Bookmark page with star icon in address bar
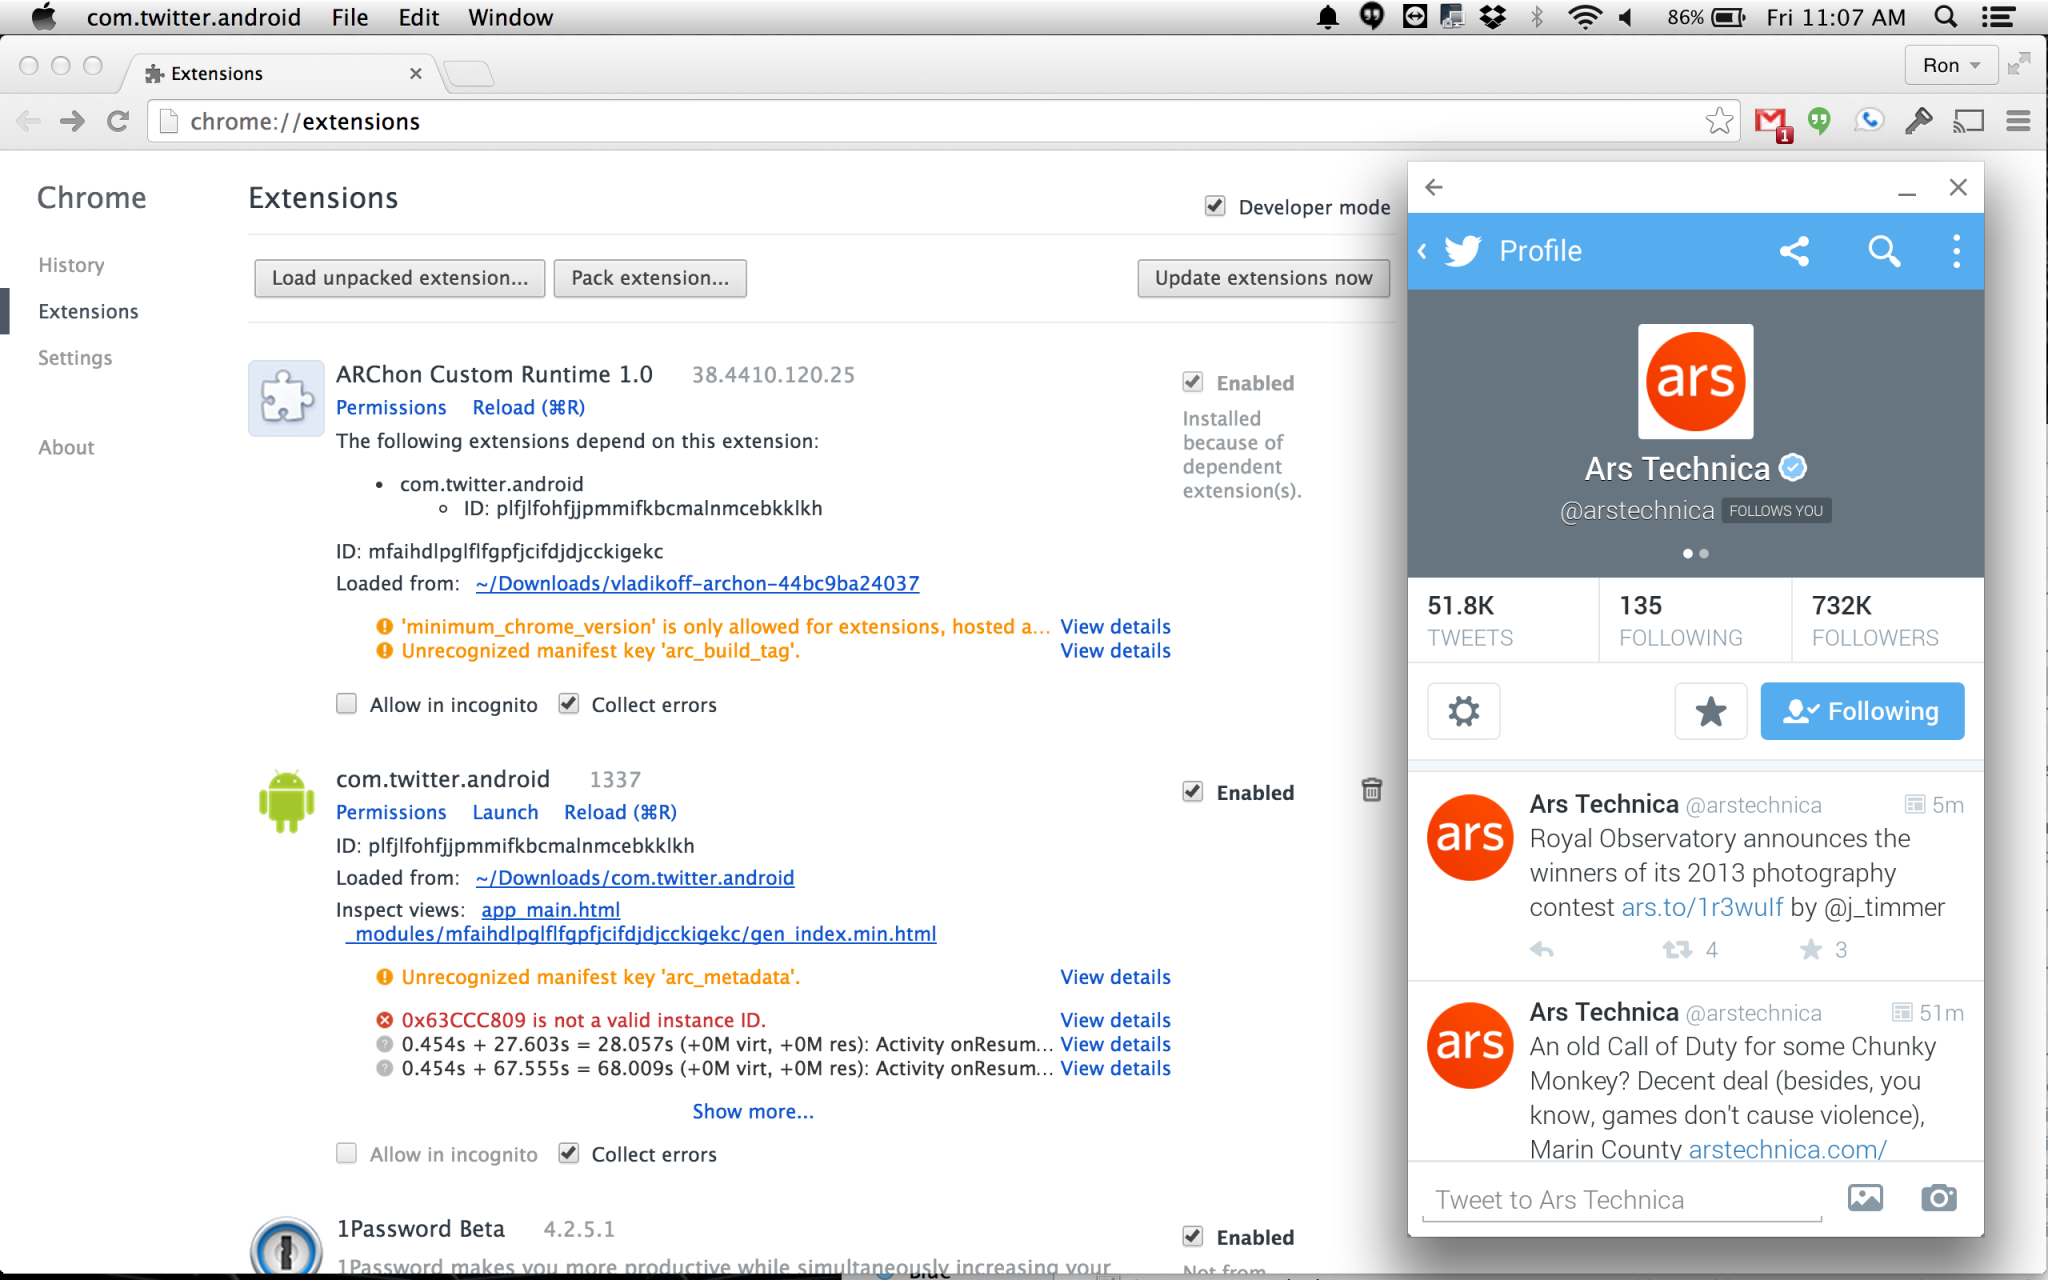 1719,121
